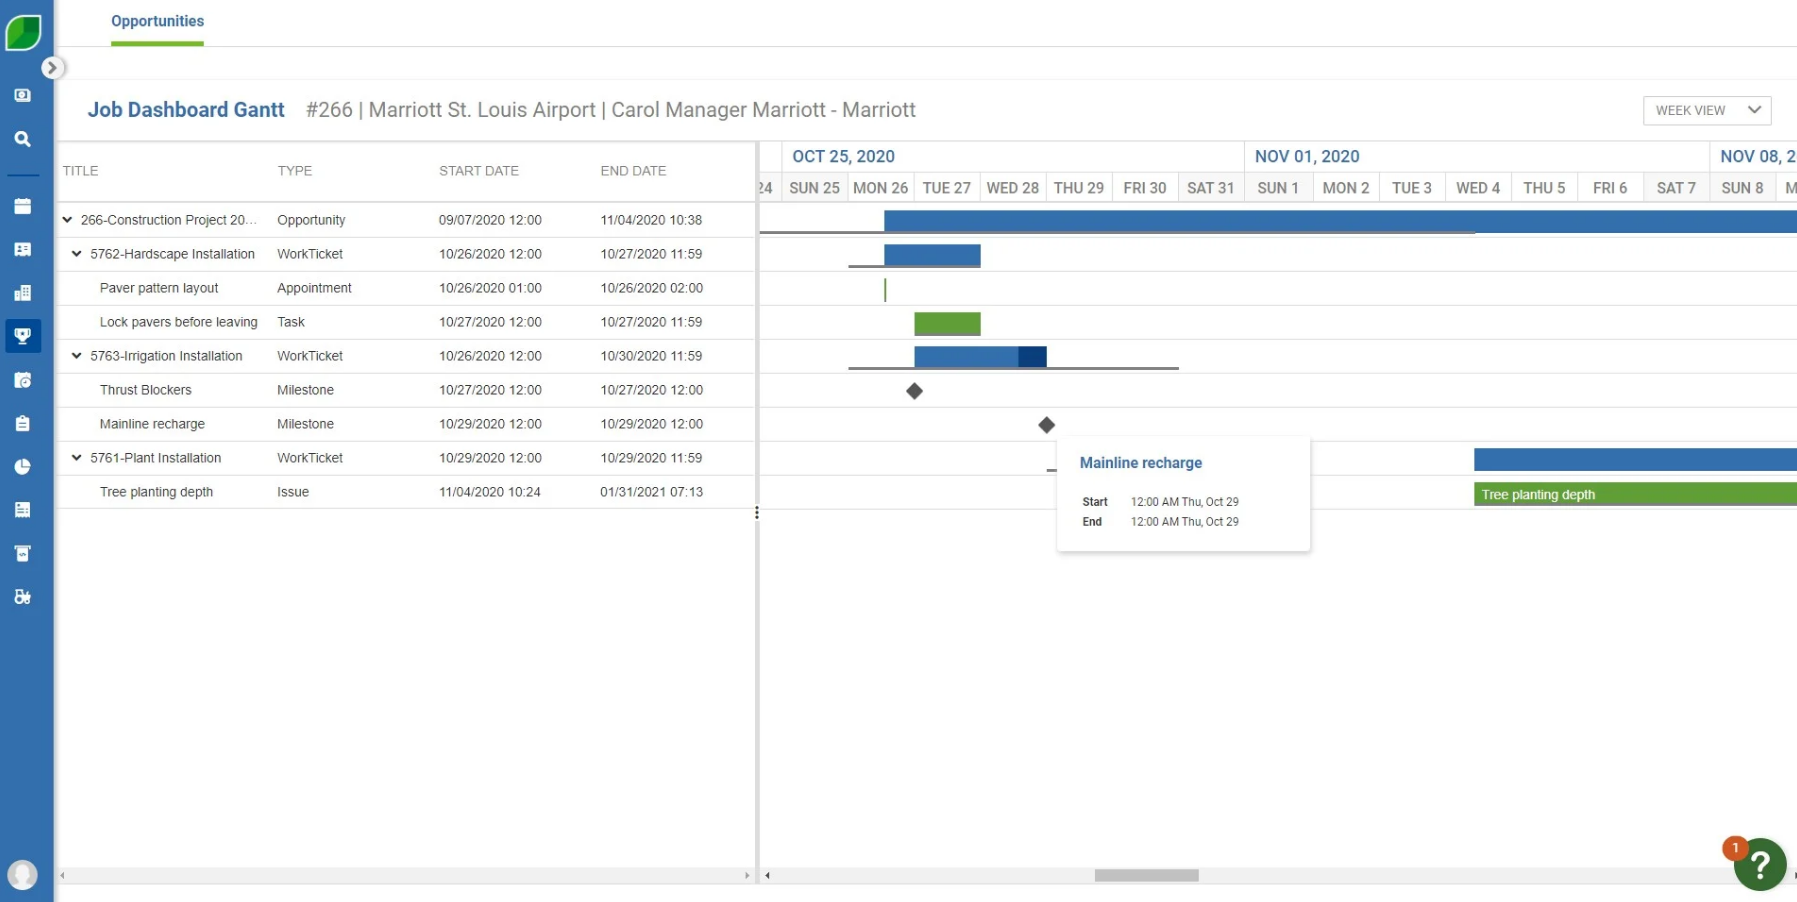1797x902 pixels.
Task: Open the Contacts card icon in sidebar
Action: pyautogui.click(x=22, y=249)
